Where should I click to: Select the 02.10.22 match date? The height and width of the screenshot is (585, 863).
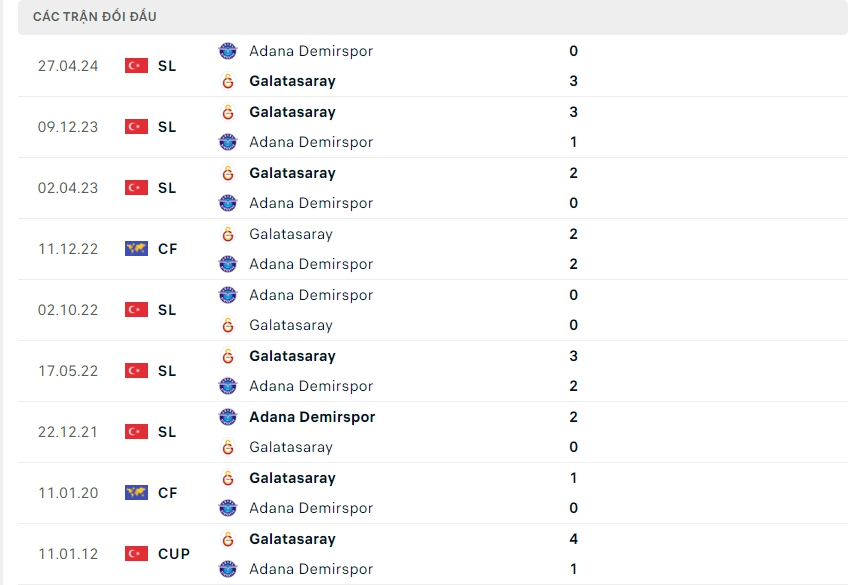click(68, 310)
